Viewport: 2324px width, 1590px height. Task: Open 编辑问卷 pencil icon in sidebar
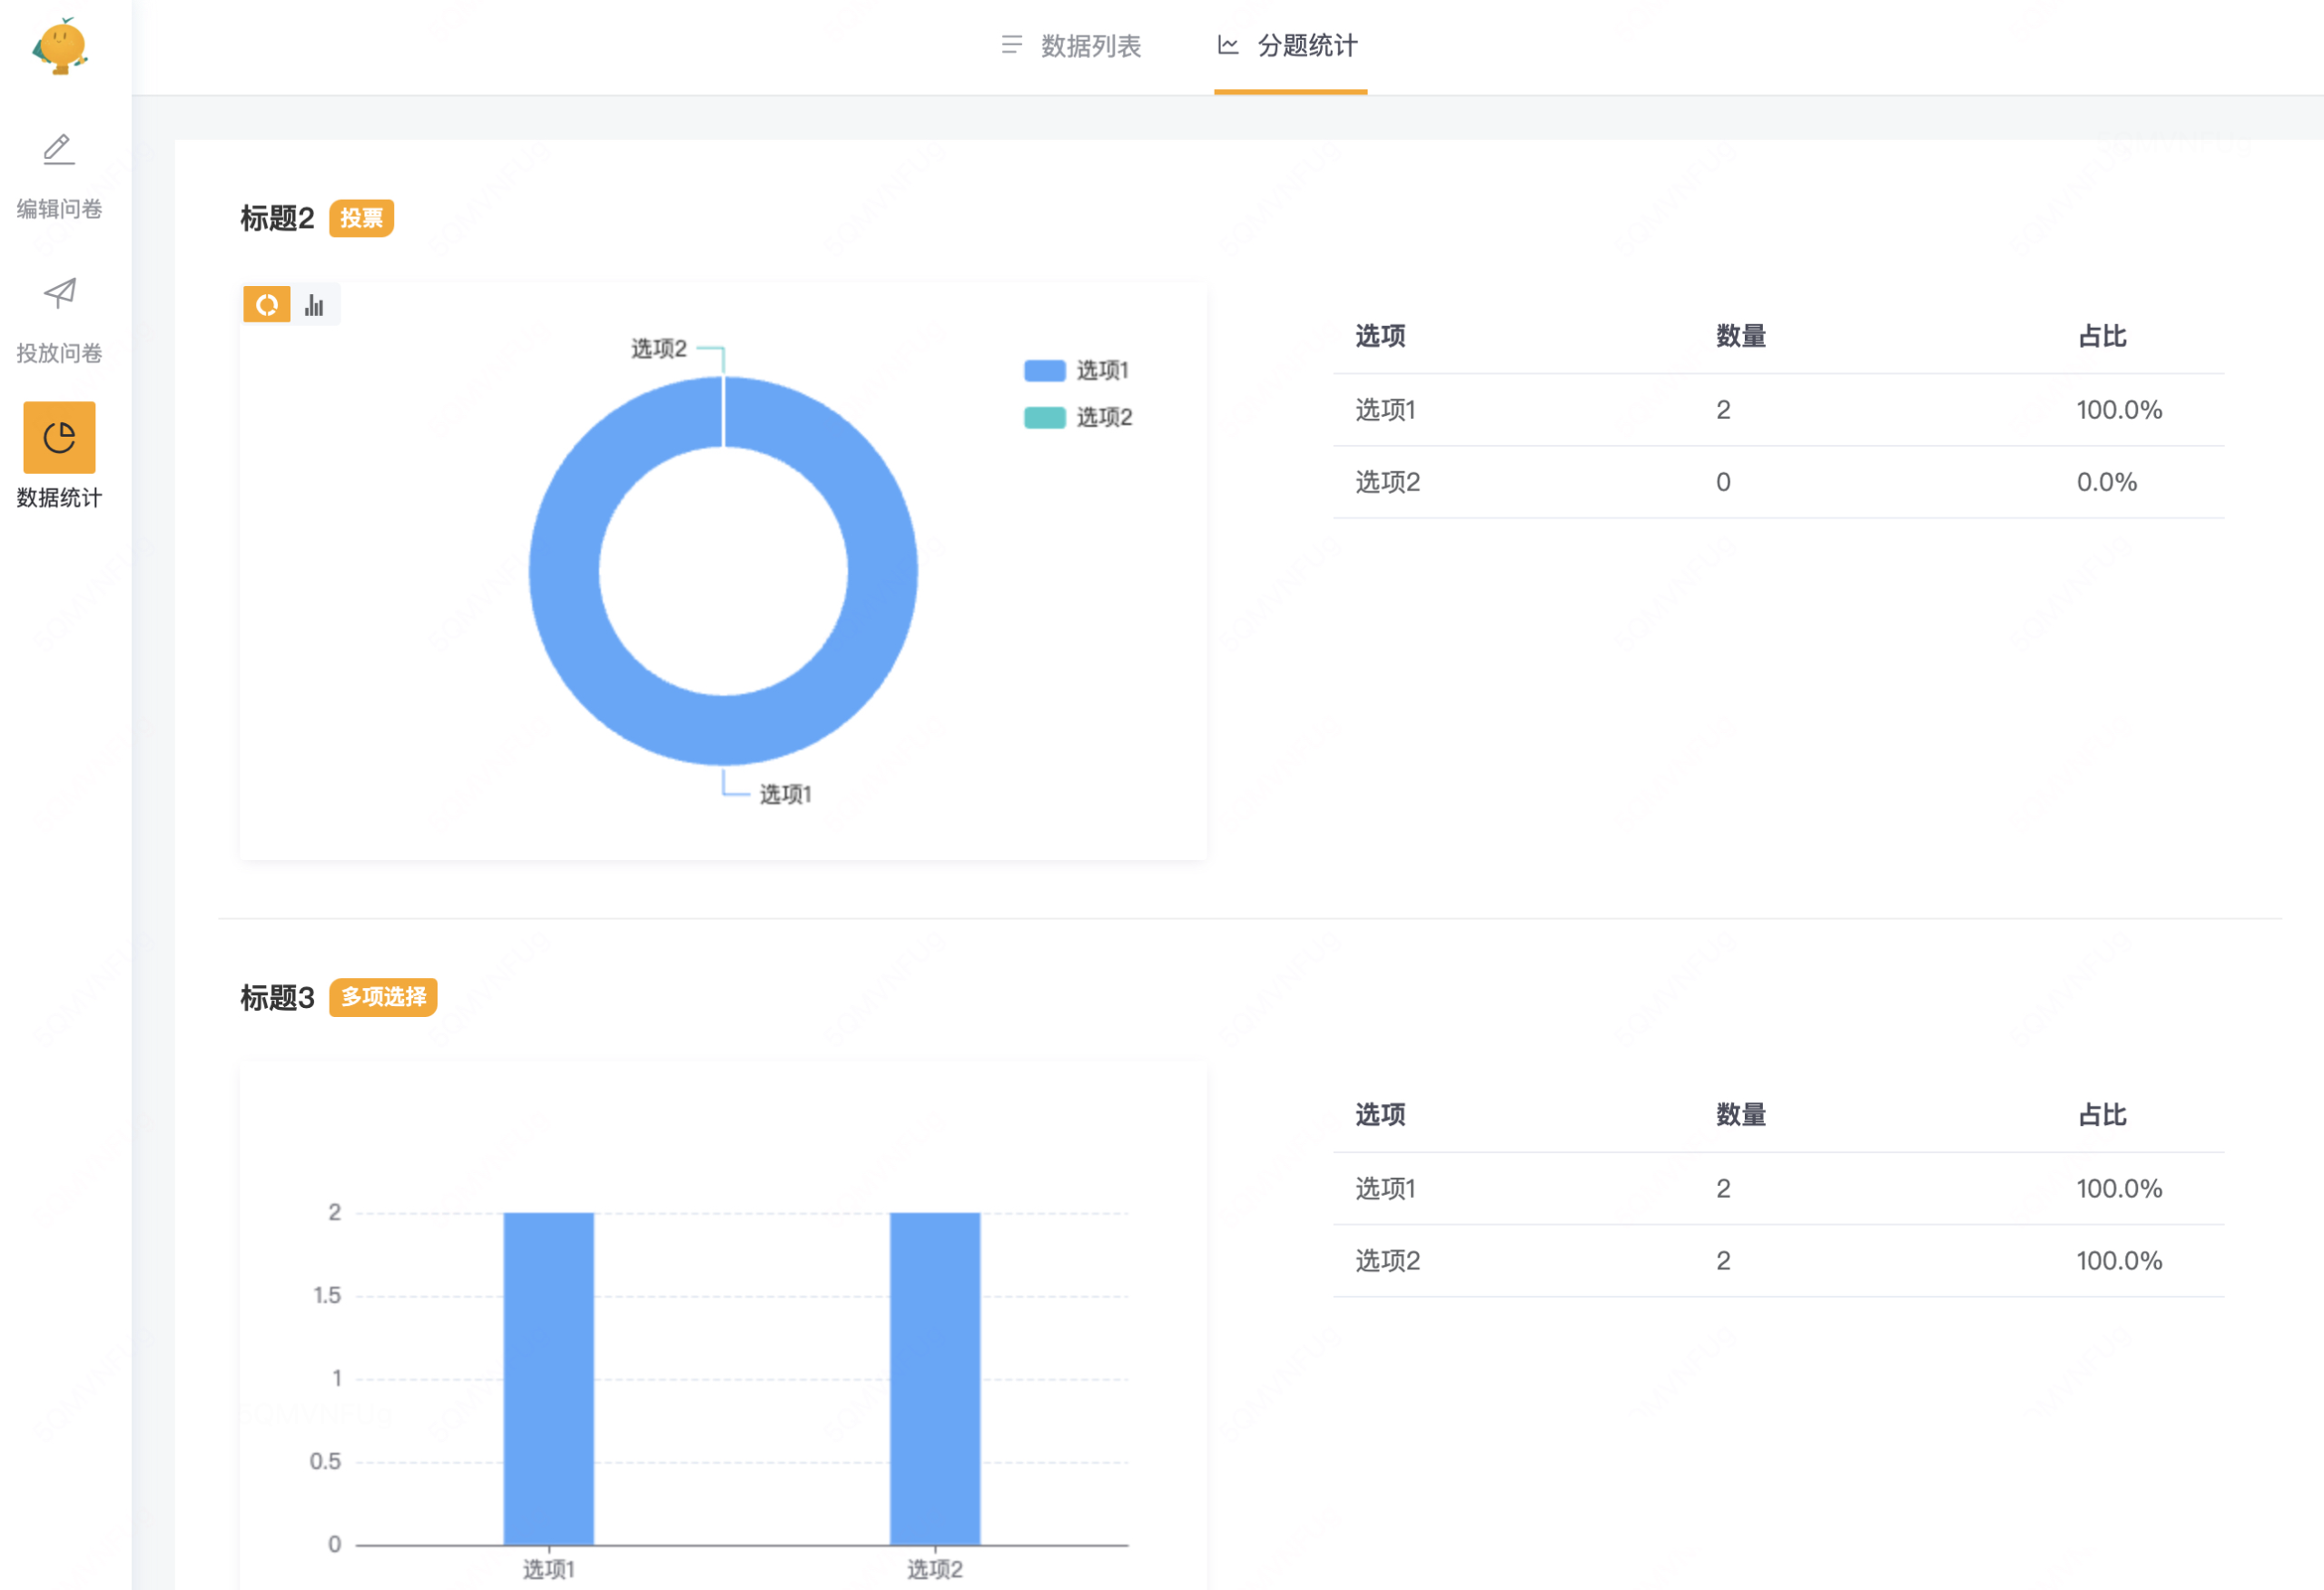59,150
